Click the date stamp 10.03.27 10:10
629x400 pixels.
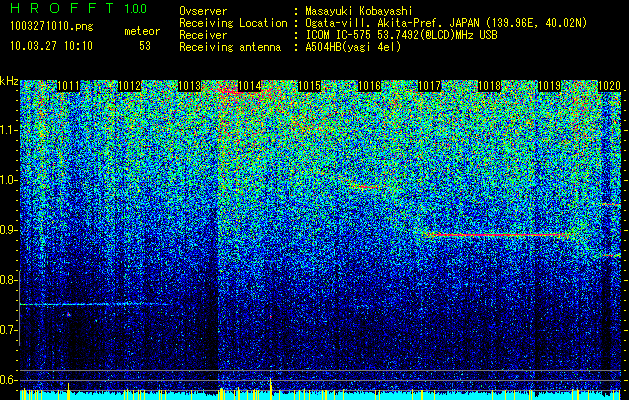[x=51, y=46]
